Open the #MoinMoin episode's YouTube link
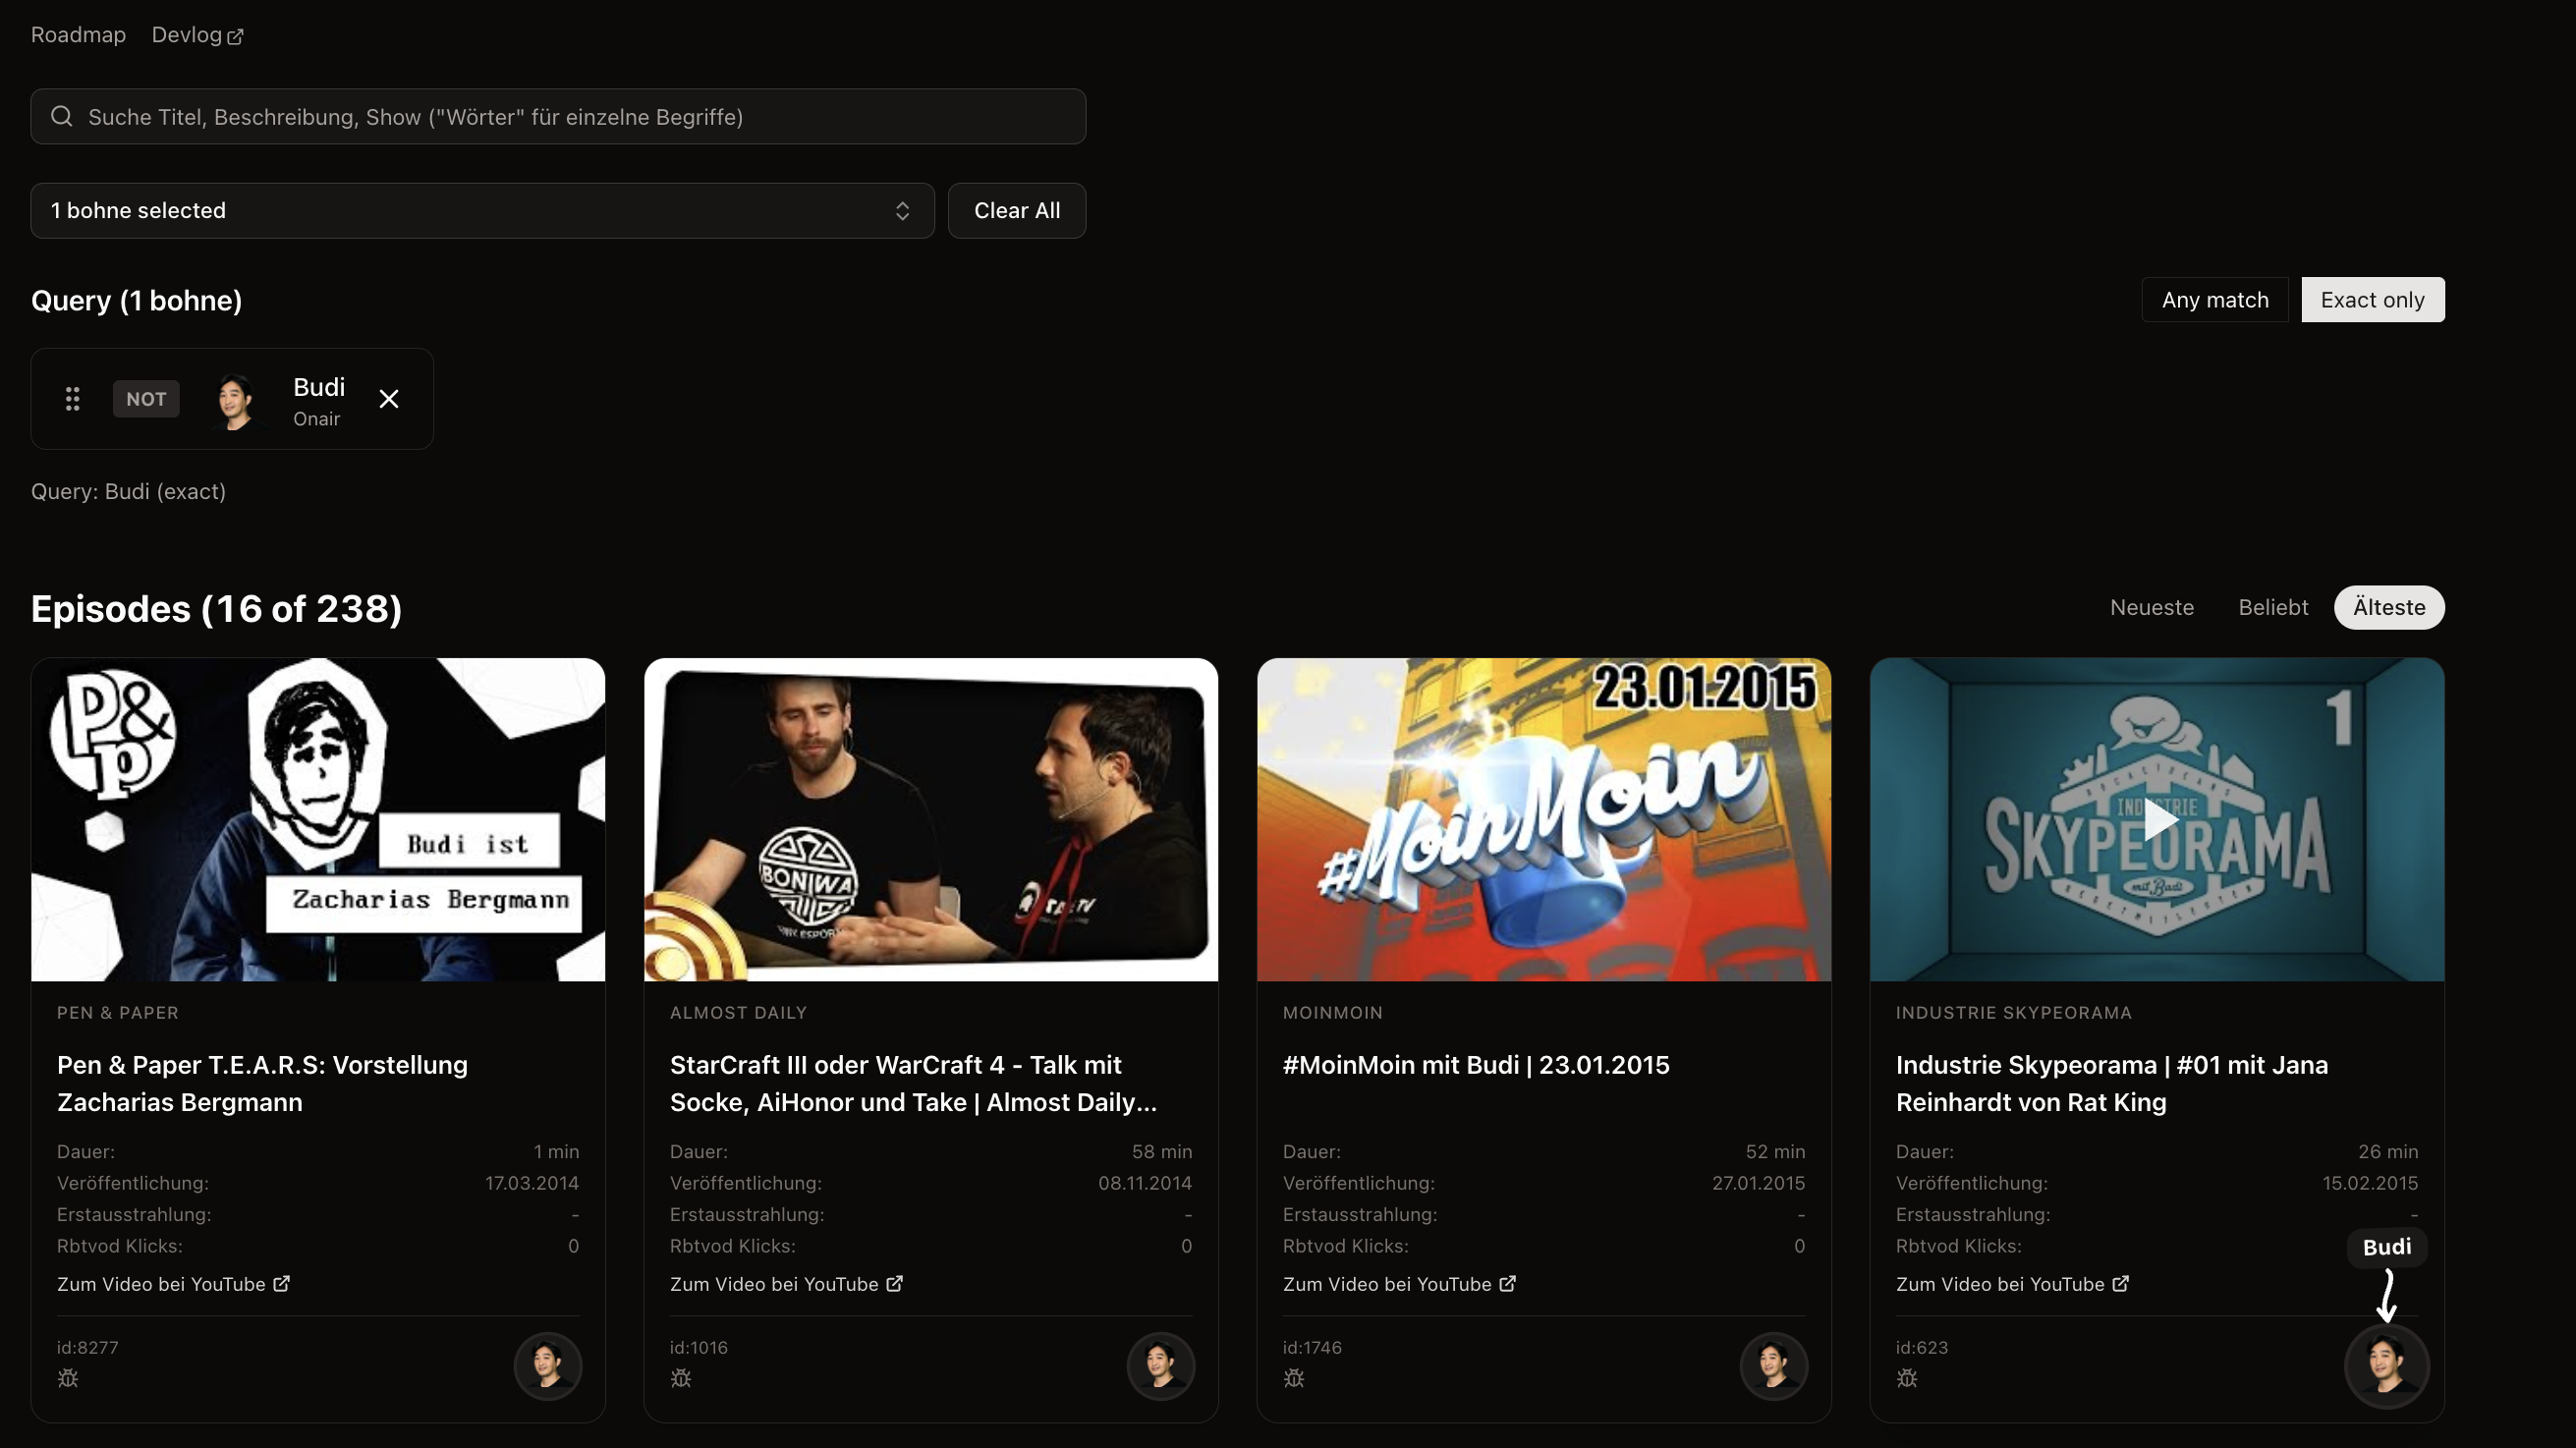 coord(1398,1284)
